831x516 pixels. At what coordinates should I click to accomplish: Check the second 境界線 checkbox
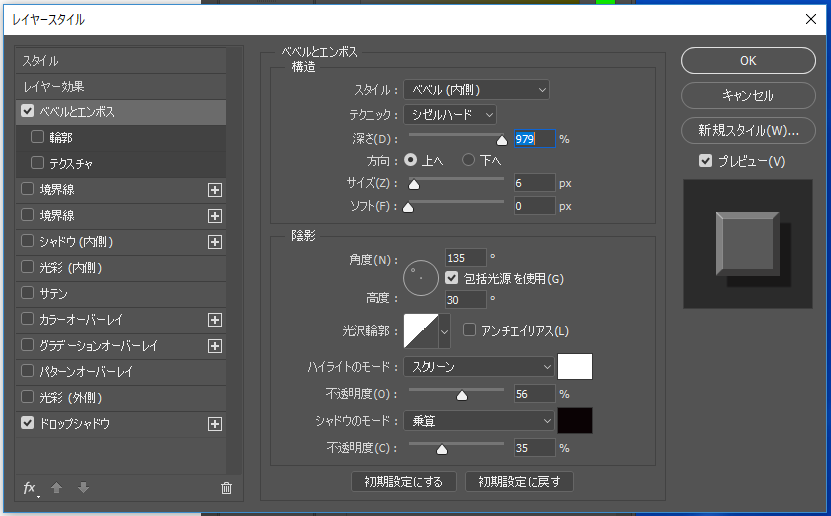coord(28,215)
